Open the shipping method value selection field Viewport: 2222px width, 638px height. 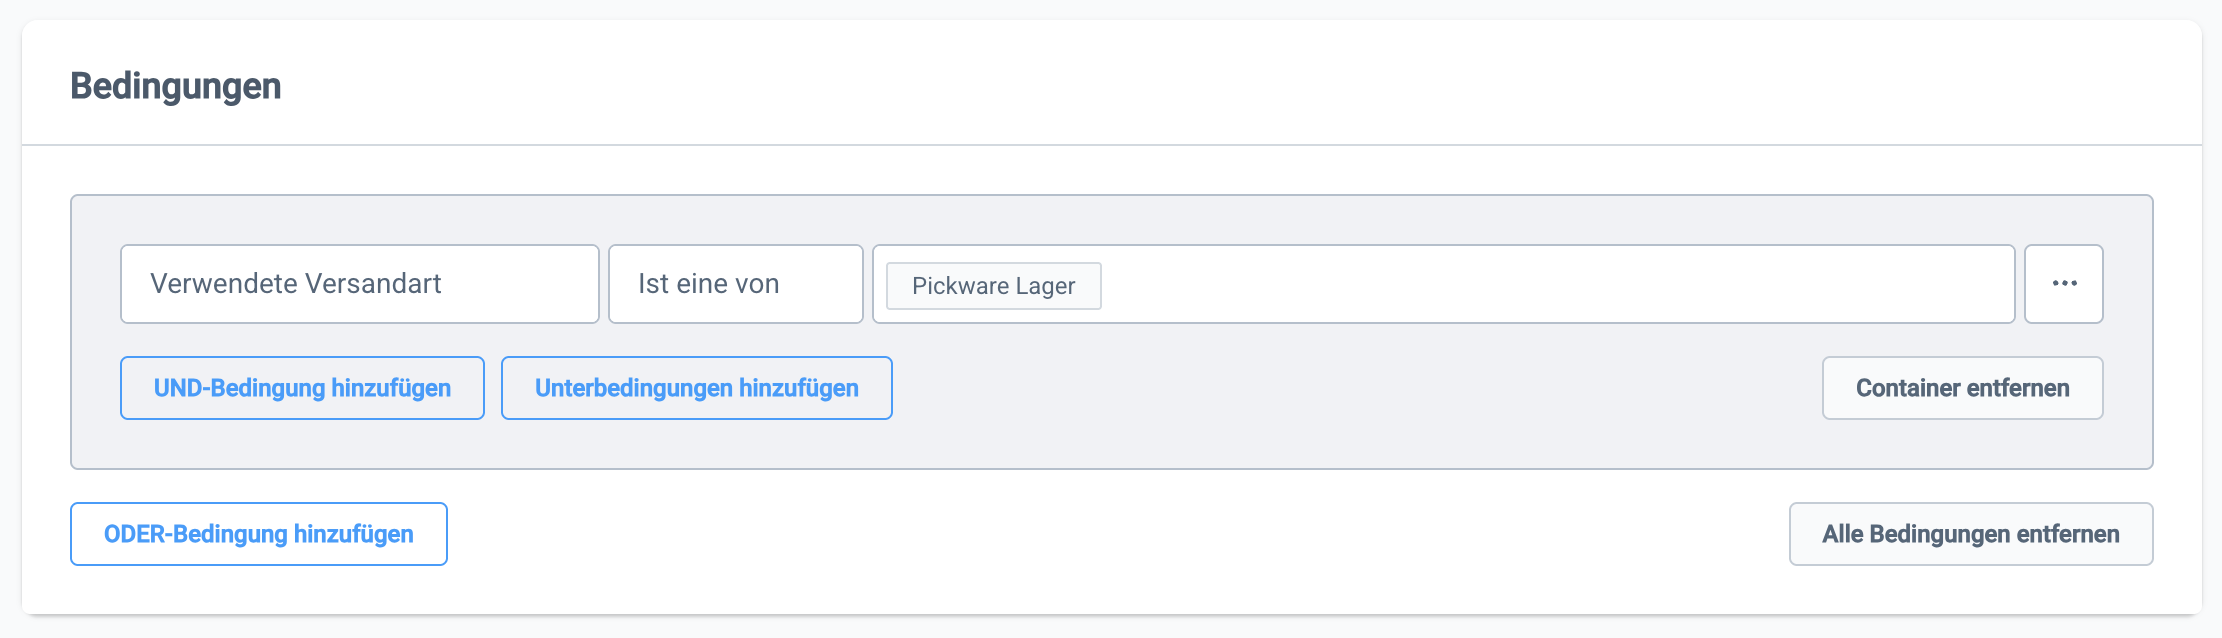[1500, 284]
